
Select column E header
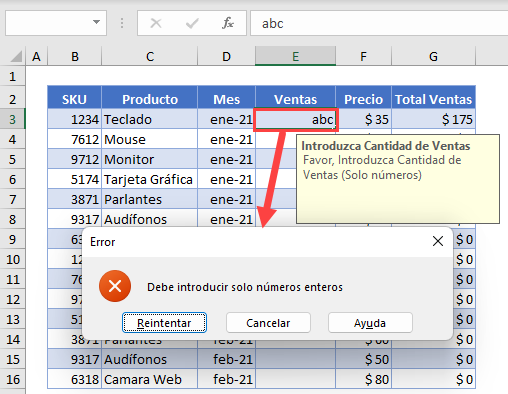295,56
